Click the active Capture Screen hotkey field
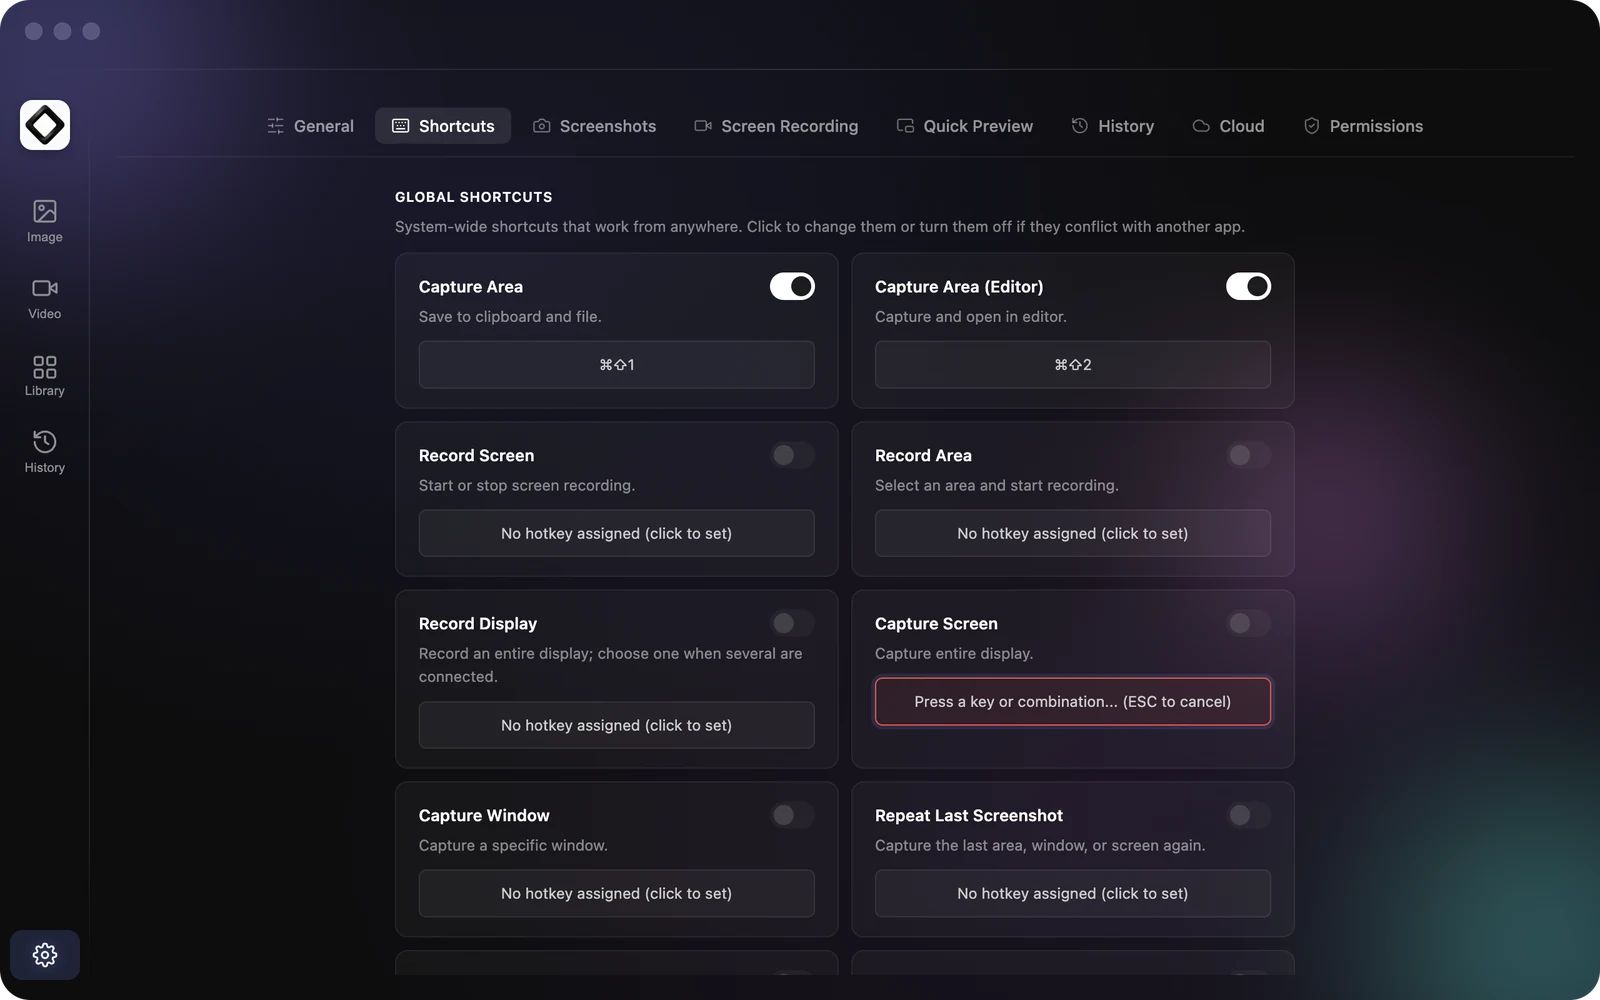Screen dimensions: 1600x1000 tap(1073, 702)
